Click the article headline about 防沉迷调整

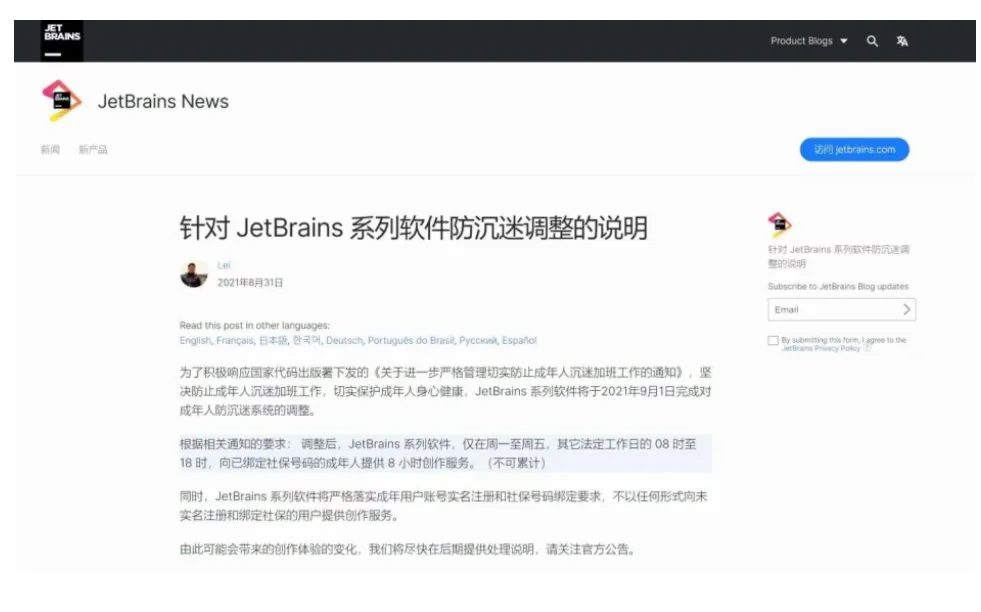[414, 228]
